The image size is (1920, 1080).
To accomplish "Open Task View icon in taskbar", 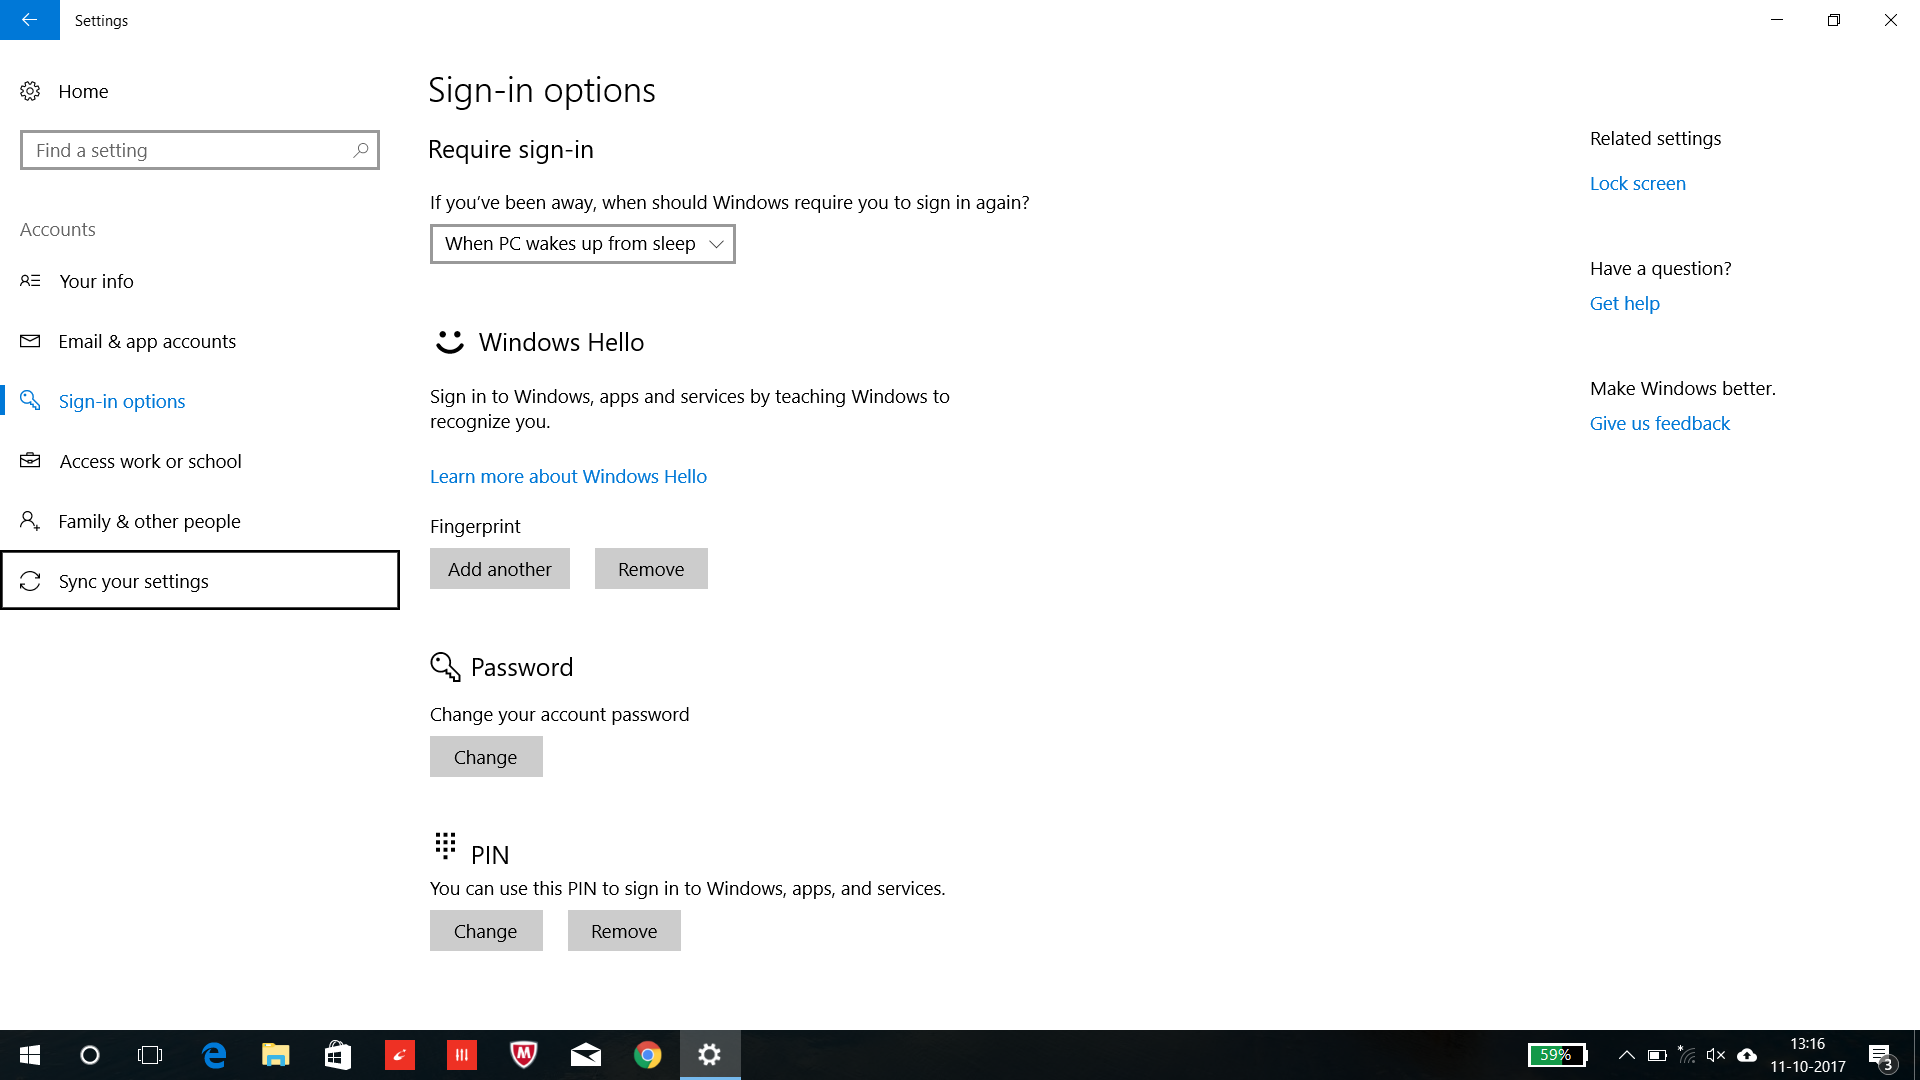I will coord(152,1054).
